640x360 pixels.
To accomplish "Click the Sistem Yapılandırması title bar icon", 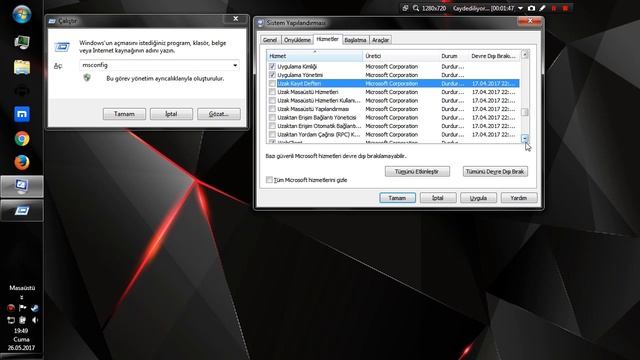I will click(260, 23).
